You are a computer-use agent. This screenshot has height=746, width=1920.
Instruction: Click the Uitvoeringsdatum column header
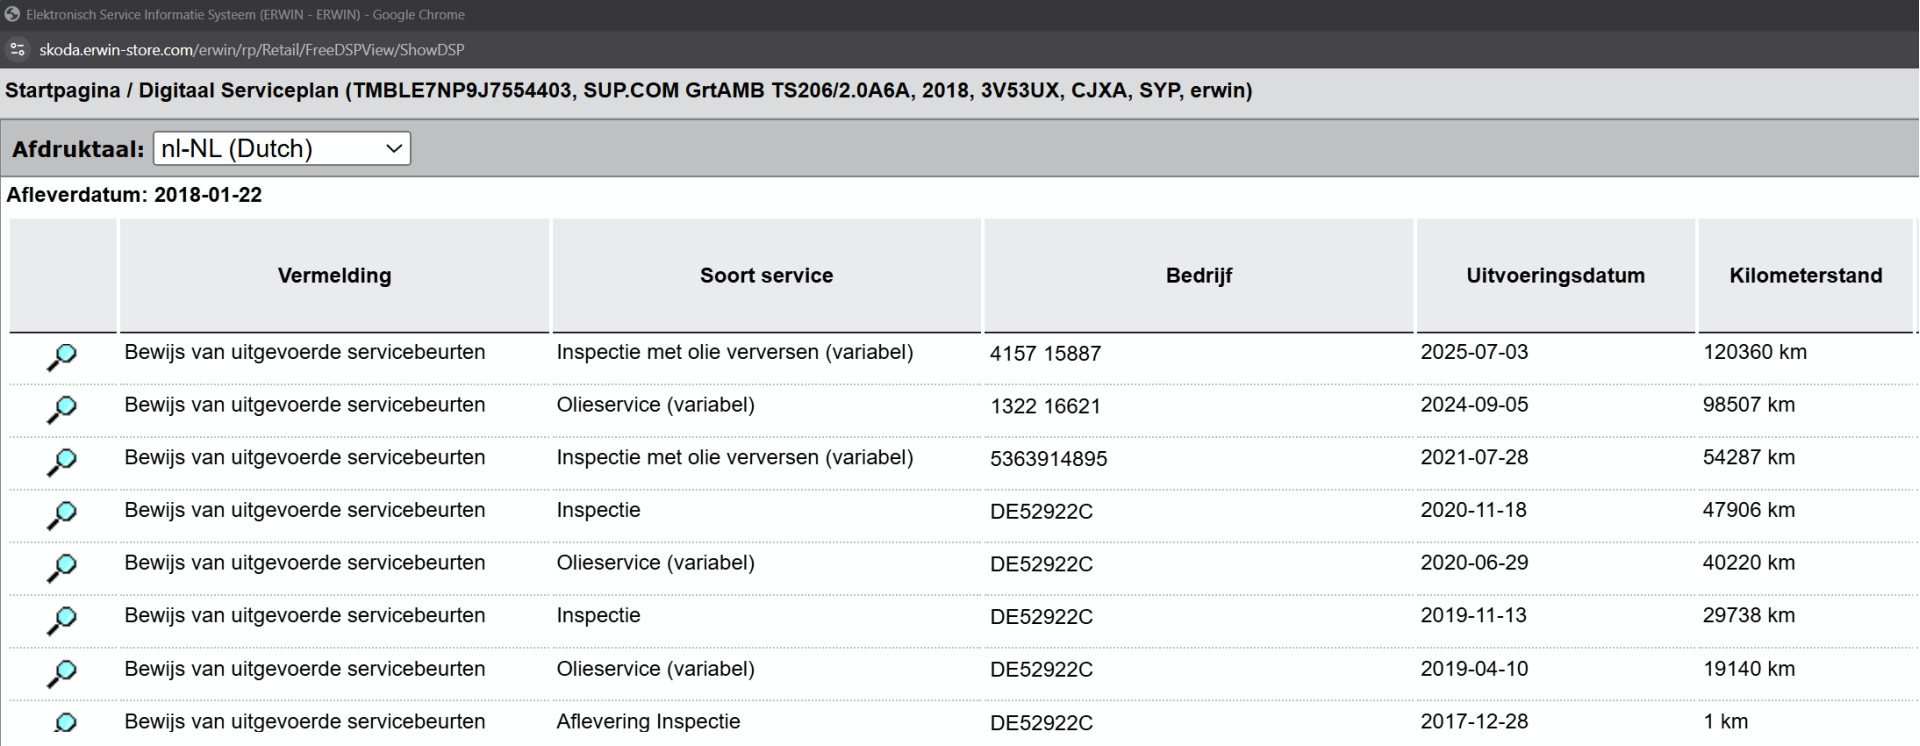[1555, 276]
